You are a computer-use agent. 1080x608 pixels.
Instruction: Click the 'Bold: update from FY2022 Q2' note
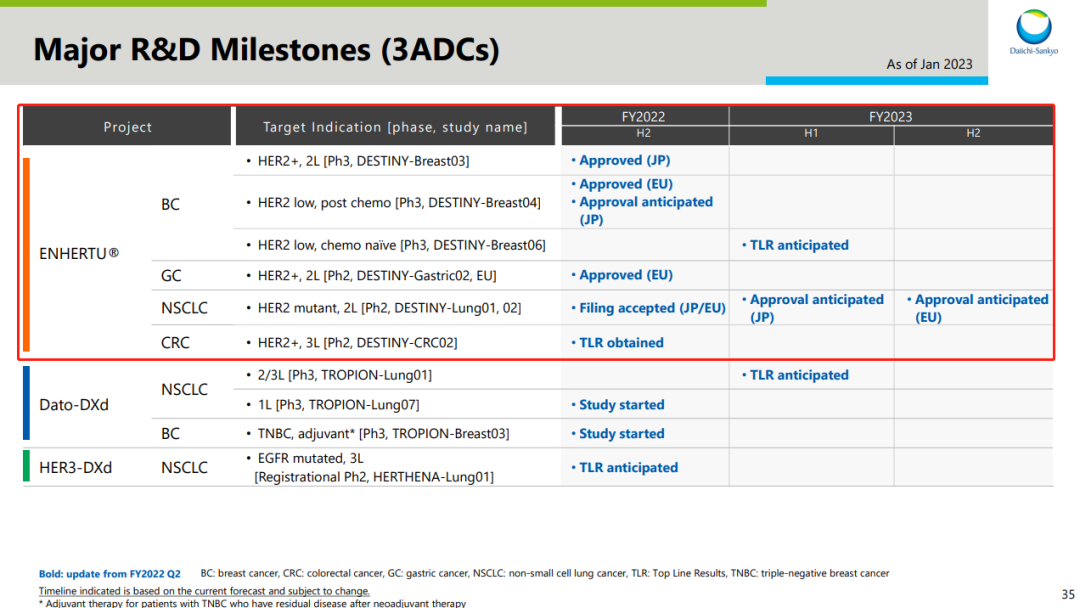[x=110, y=574]
